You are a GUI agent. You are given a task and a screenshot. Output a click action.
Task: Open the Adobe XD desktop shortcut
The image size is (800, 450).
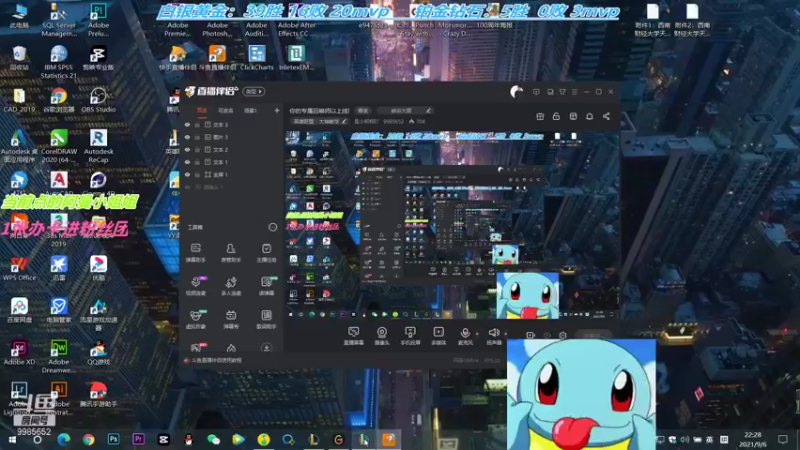pos(19,353)
